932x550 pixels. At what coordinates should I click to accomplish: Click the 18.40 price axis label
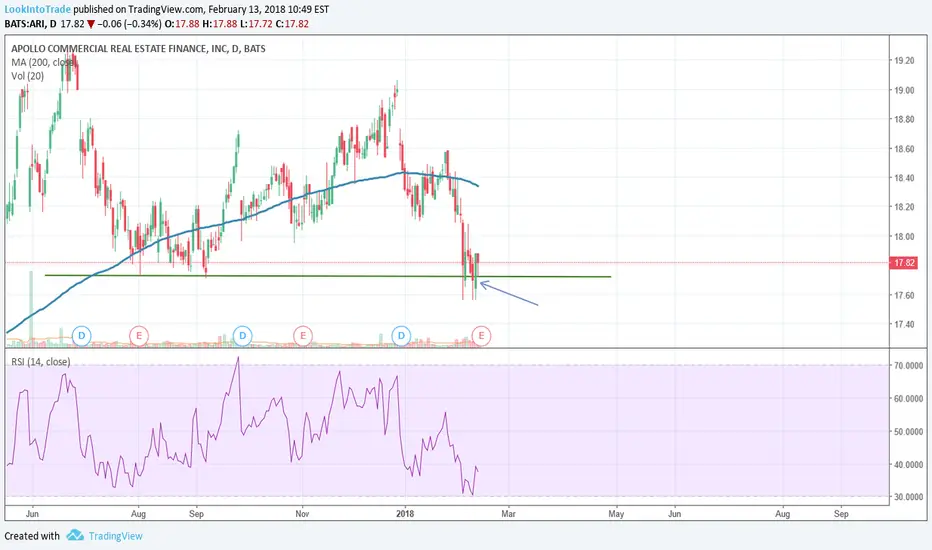pos(904,178)
